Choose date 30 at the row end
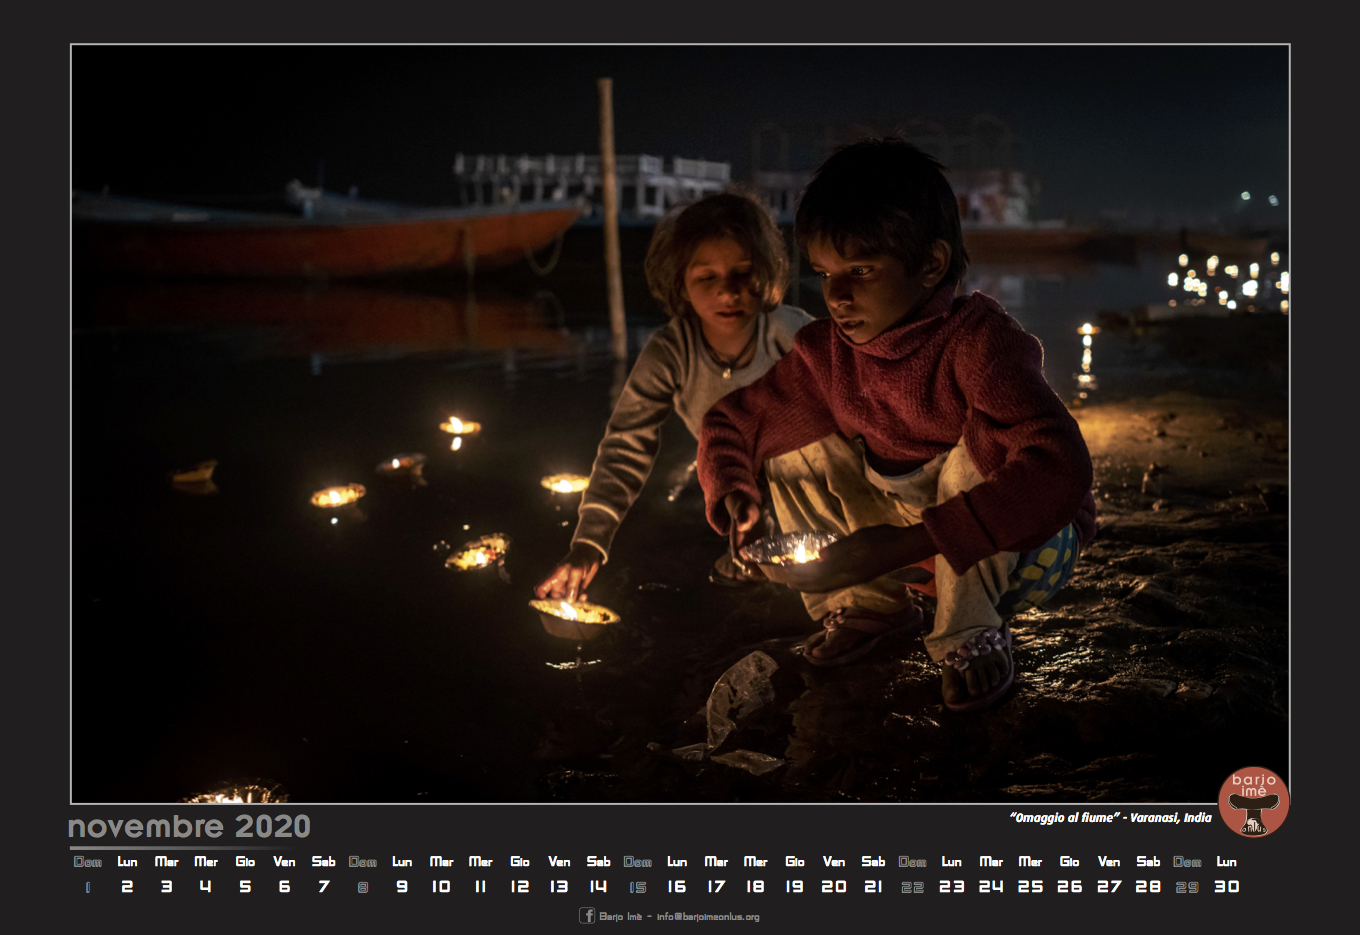This screenshot has height=935, width=1360. coord(1226,887)
